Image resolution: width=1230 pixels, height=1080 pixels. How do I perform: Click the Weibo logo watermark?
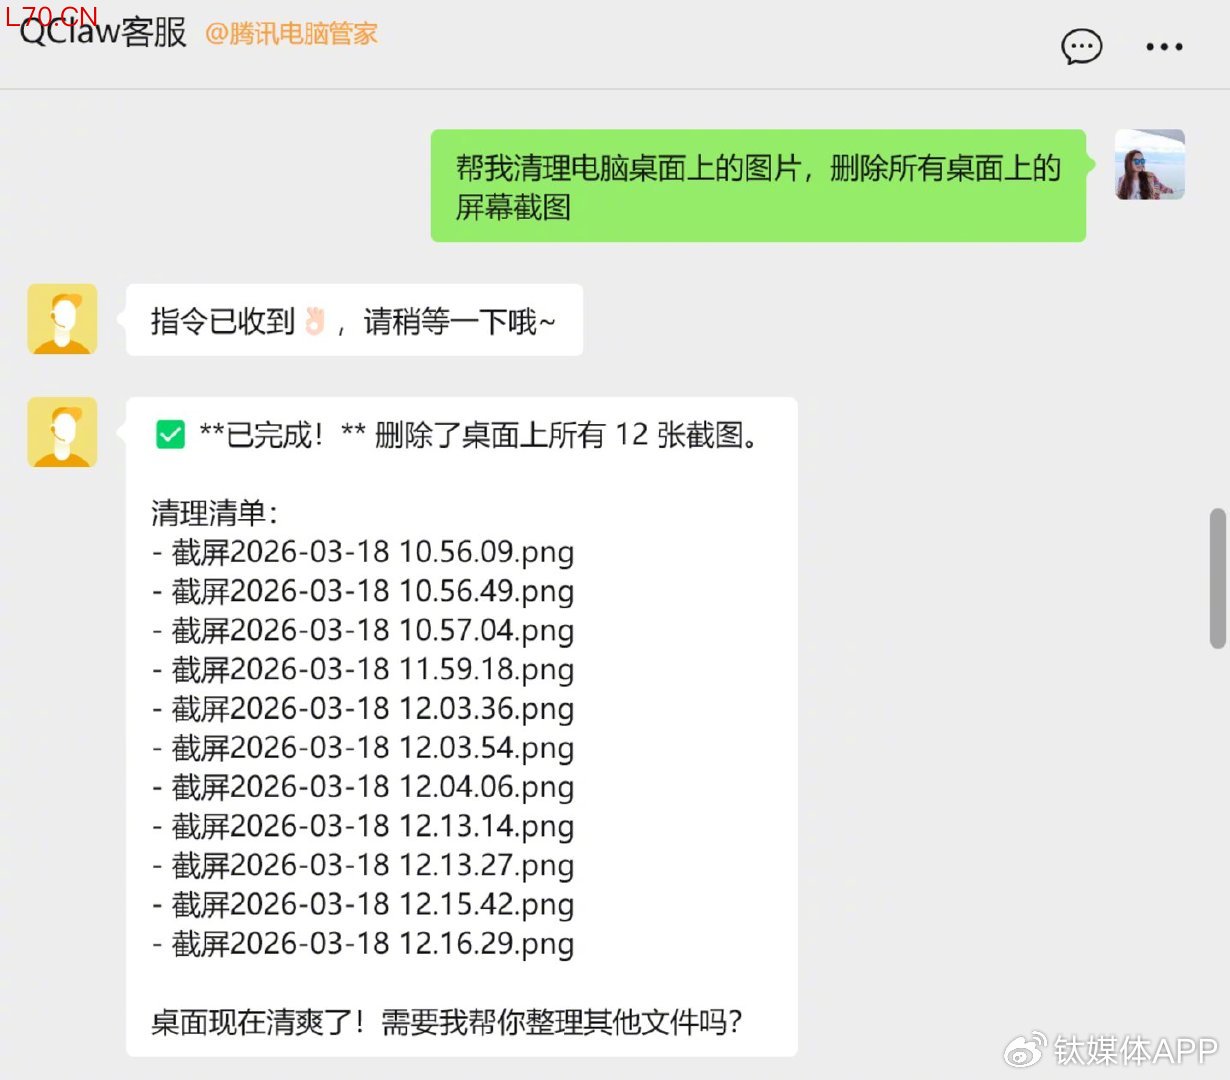coord(1025,1050)
